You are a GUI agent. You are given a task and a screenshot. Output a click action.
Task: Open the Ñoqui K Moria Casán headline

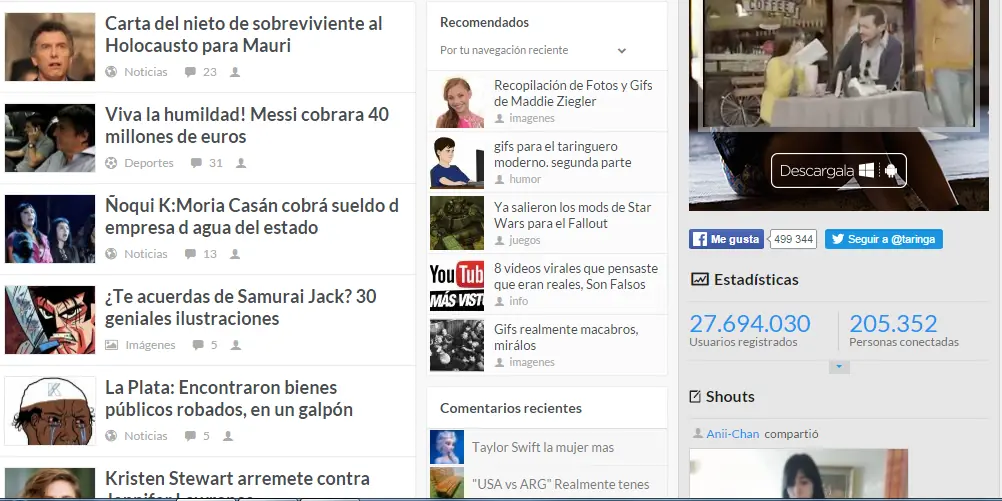(252, 216)
